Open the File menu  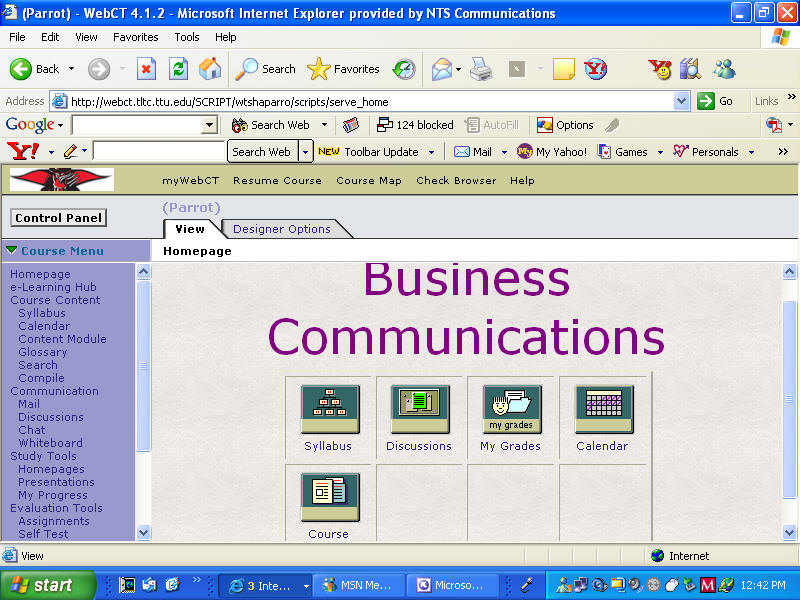tap(17, 37)
